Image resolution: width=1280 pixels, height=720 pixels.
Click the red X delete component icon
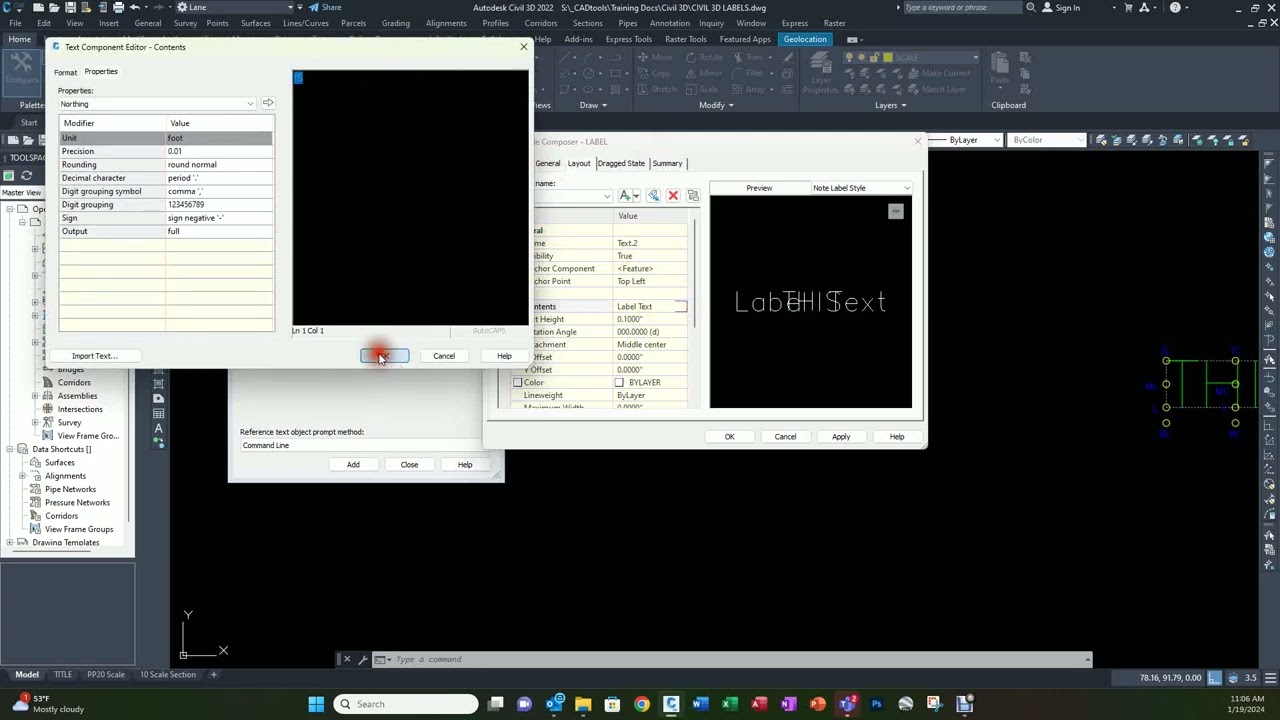tap(673, 195)
